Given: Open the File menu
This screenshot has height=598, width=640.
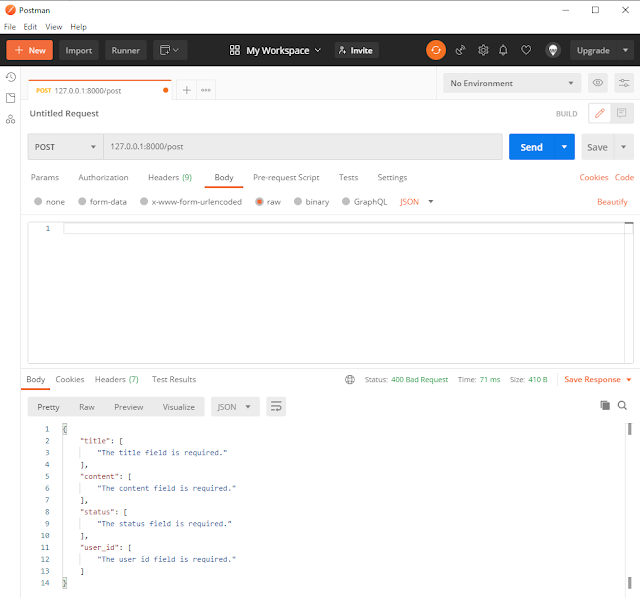Looking at the screenshot, I should click(10, 27).
